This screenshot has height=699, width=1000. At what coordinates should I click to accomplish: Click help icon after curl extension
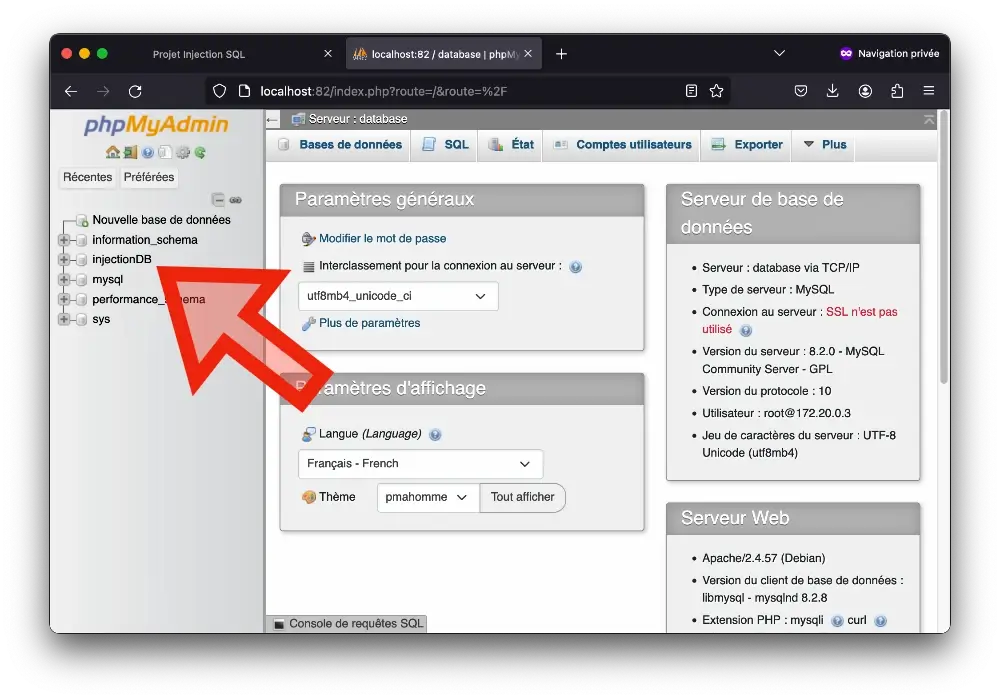[x=880, y=621]
